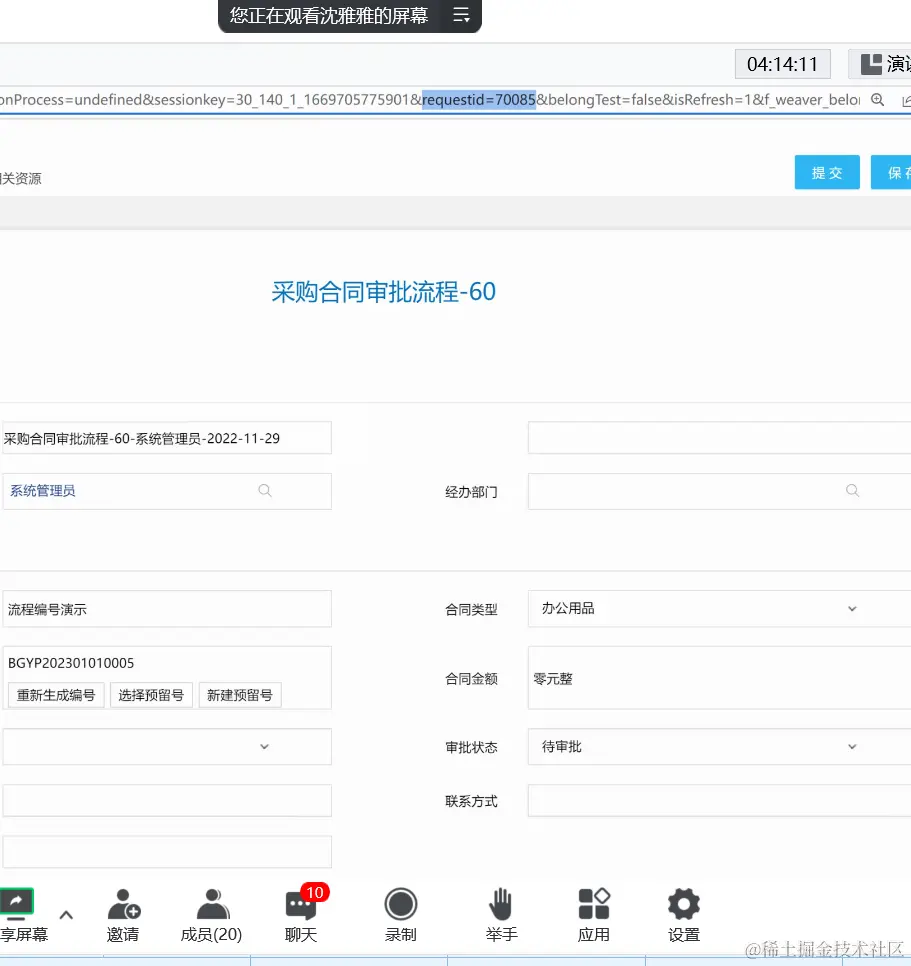
Task: Open the 聊天 chat panel
Action: 301,915
